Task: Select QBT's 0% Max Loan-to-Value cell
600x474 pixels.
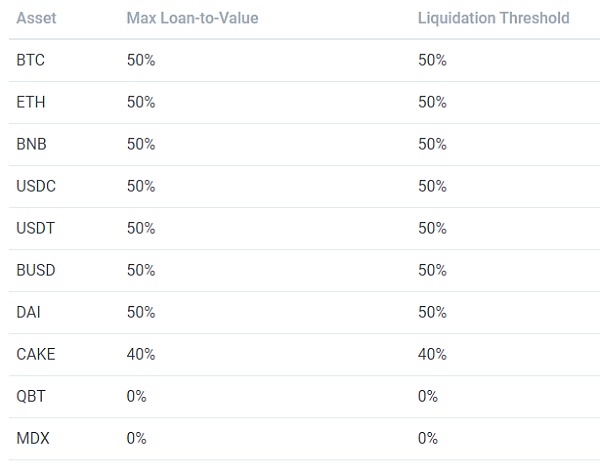Action: point(137,396)
